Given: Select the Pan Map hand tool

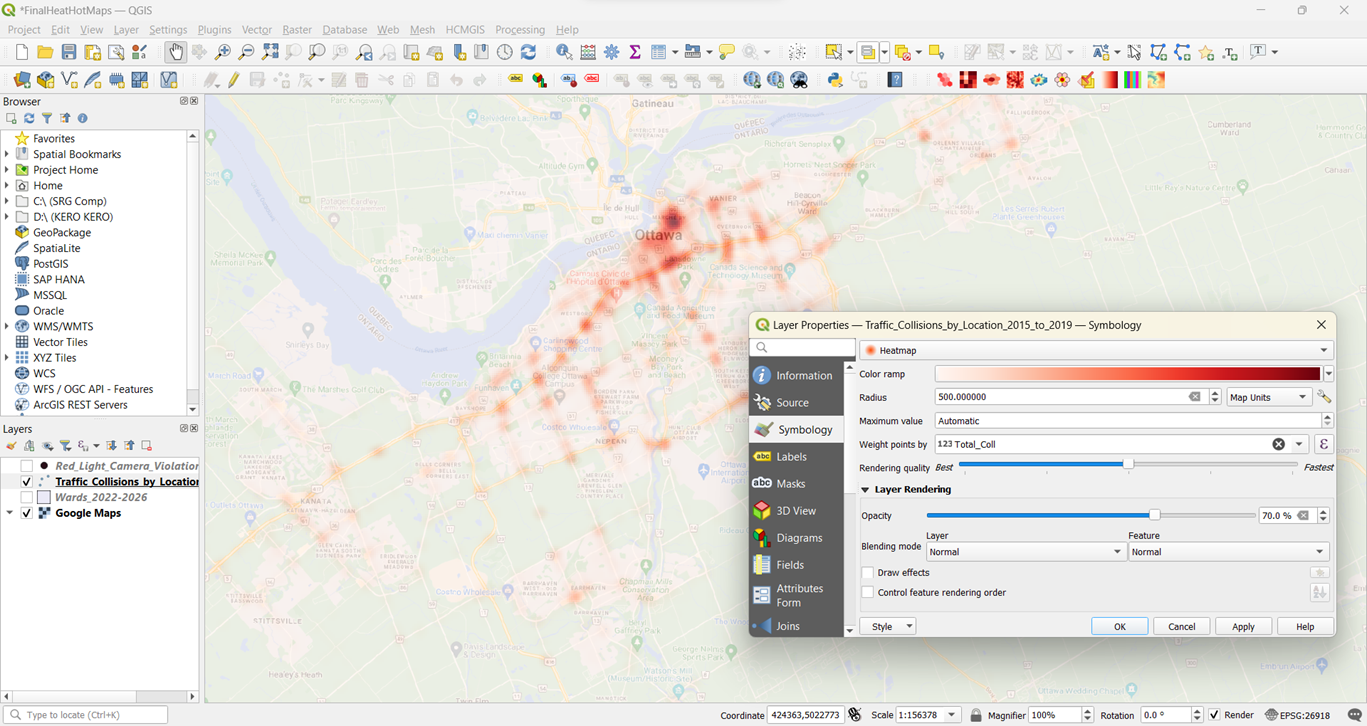Looking at the screenshot, I should pos(176,52).
